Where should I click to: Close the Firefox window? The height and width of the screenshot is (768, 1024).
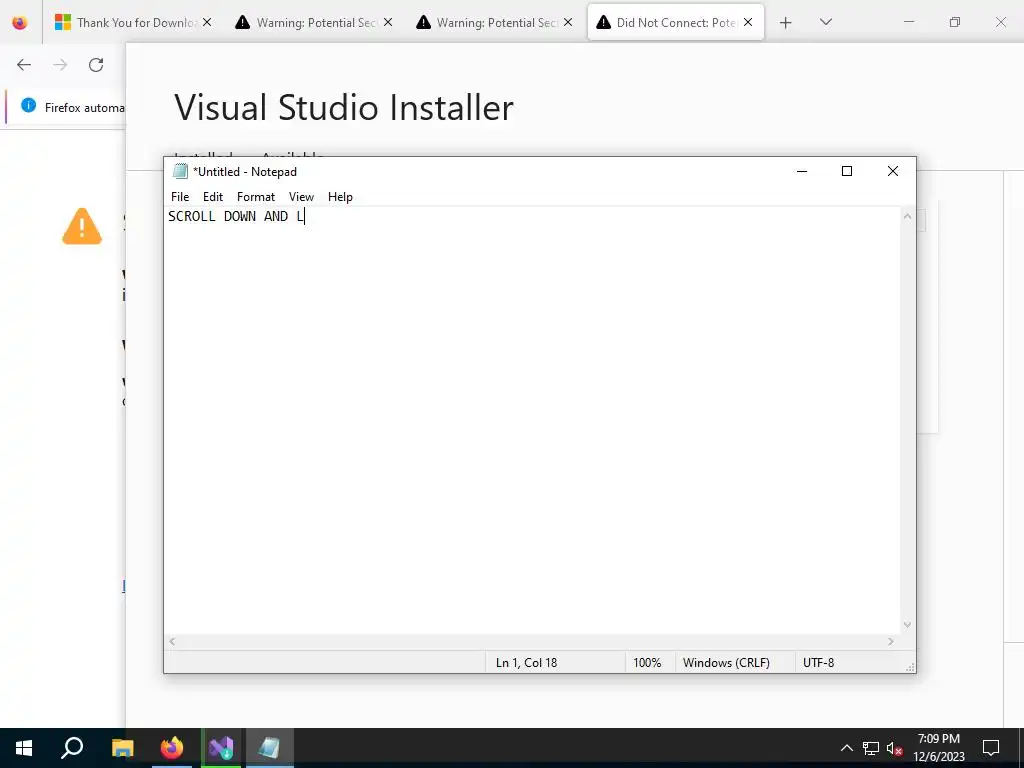1000,22
